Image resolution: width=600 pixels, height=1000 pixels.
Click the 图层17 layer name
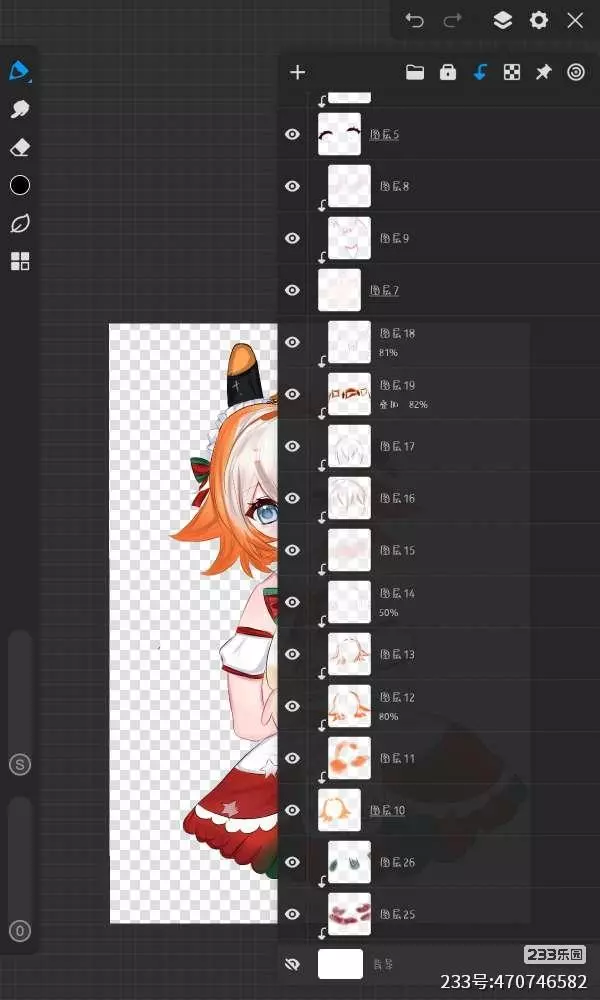tap(397, 446)
